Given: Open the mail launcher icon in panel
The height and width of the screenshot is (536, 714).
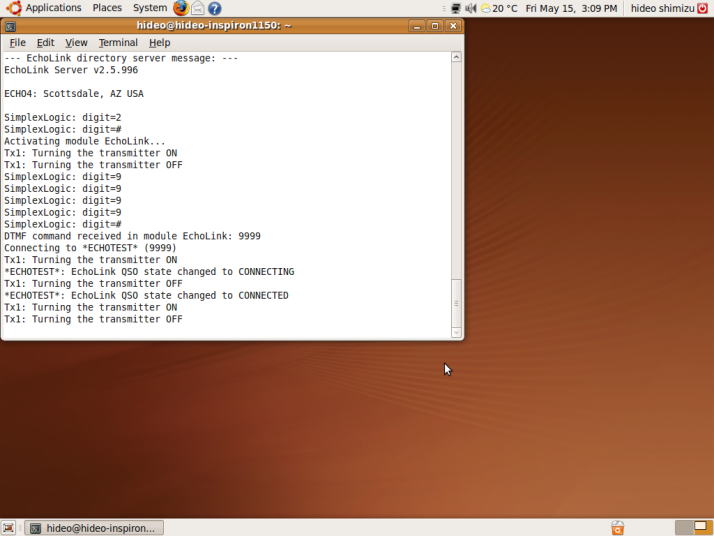Looking at the screenshot, I should click(198, 8).
